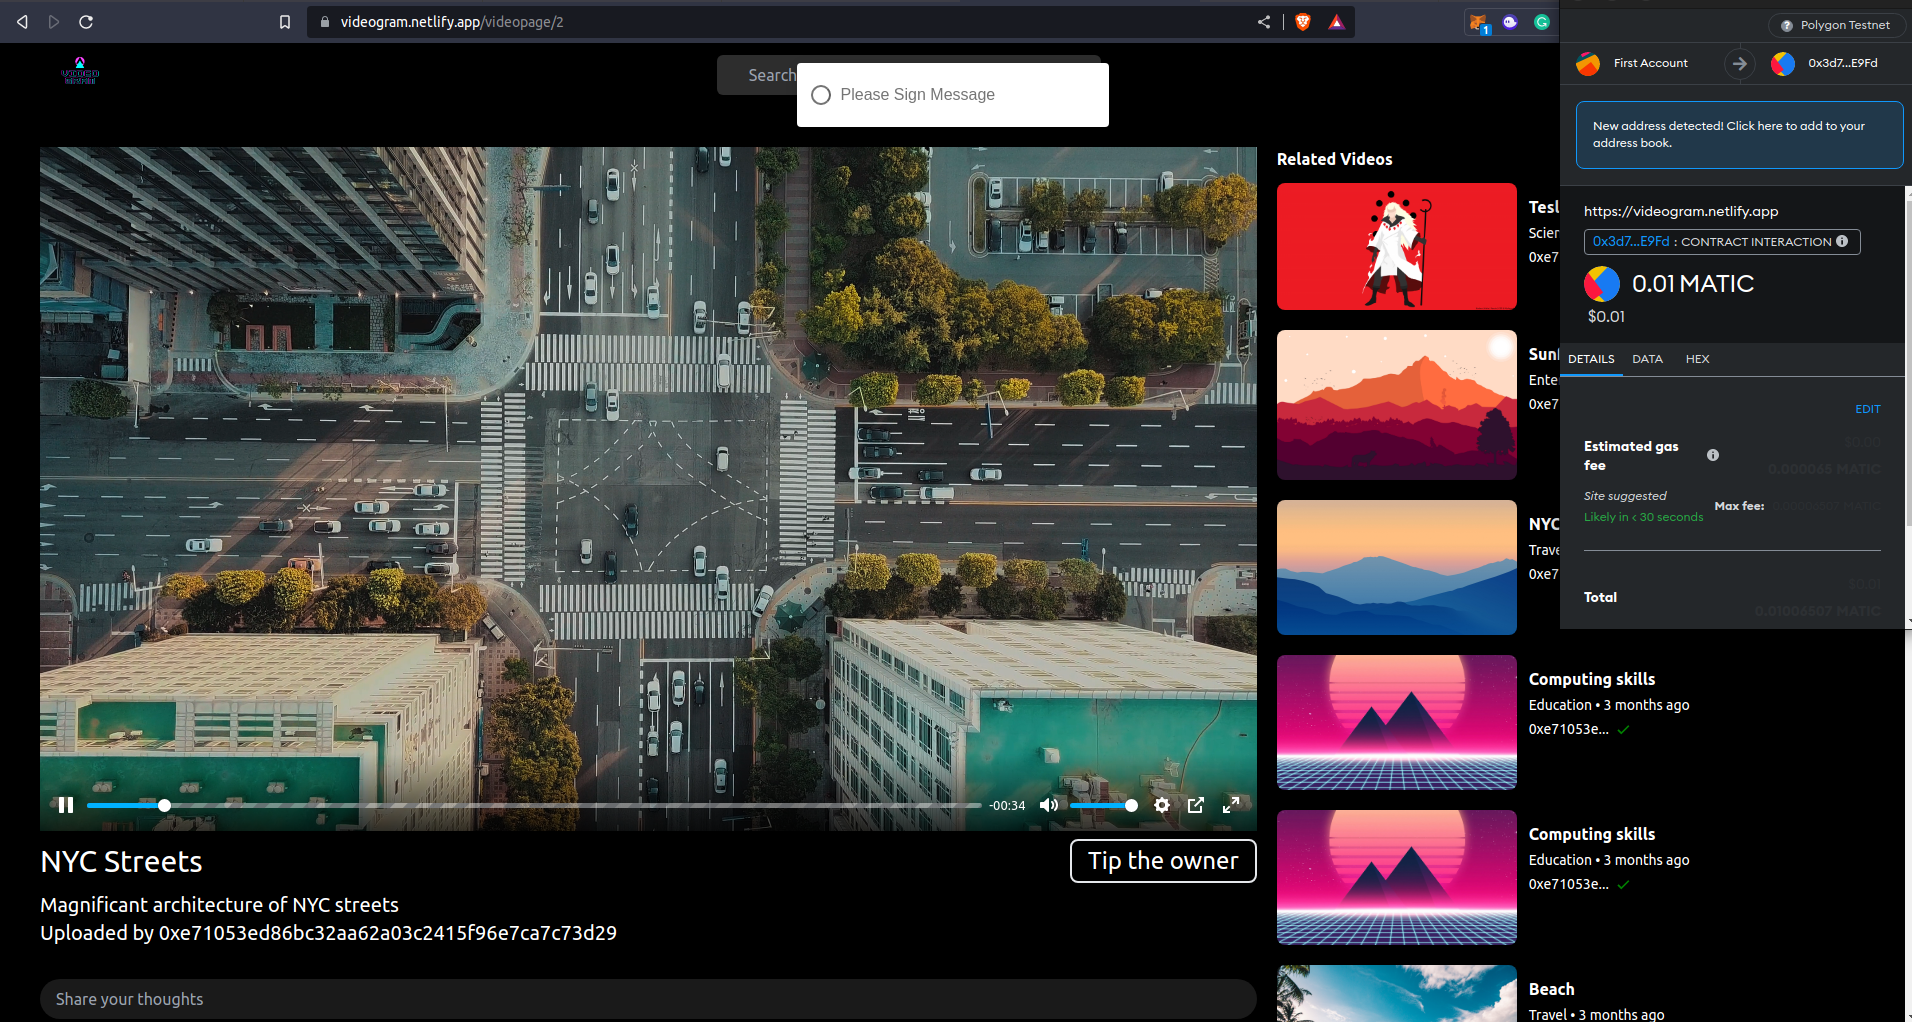Image resolution: width=1912 pixels, height=1022 pixels.
Task: Click the browser forward arrow
Action: [54, 21]
